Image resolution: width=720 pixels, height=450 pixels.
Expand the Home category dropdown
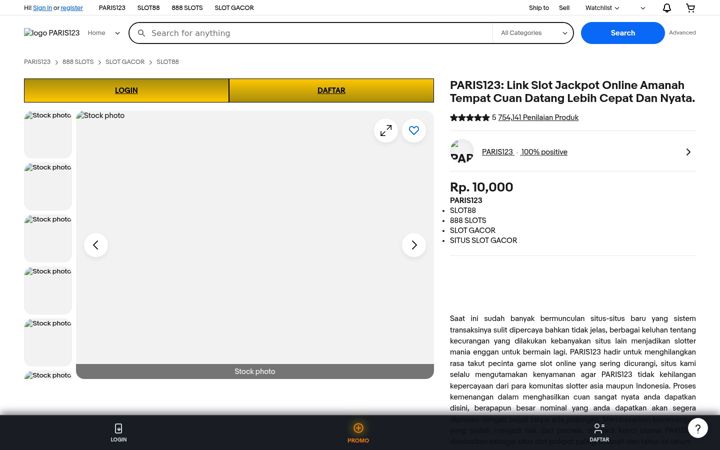click(x=104, y=33)
